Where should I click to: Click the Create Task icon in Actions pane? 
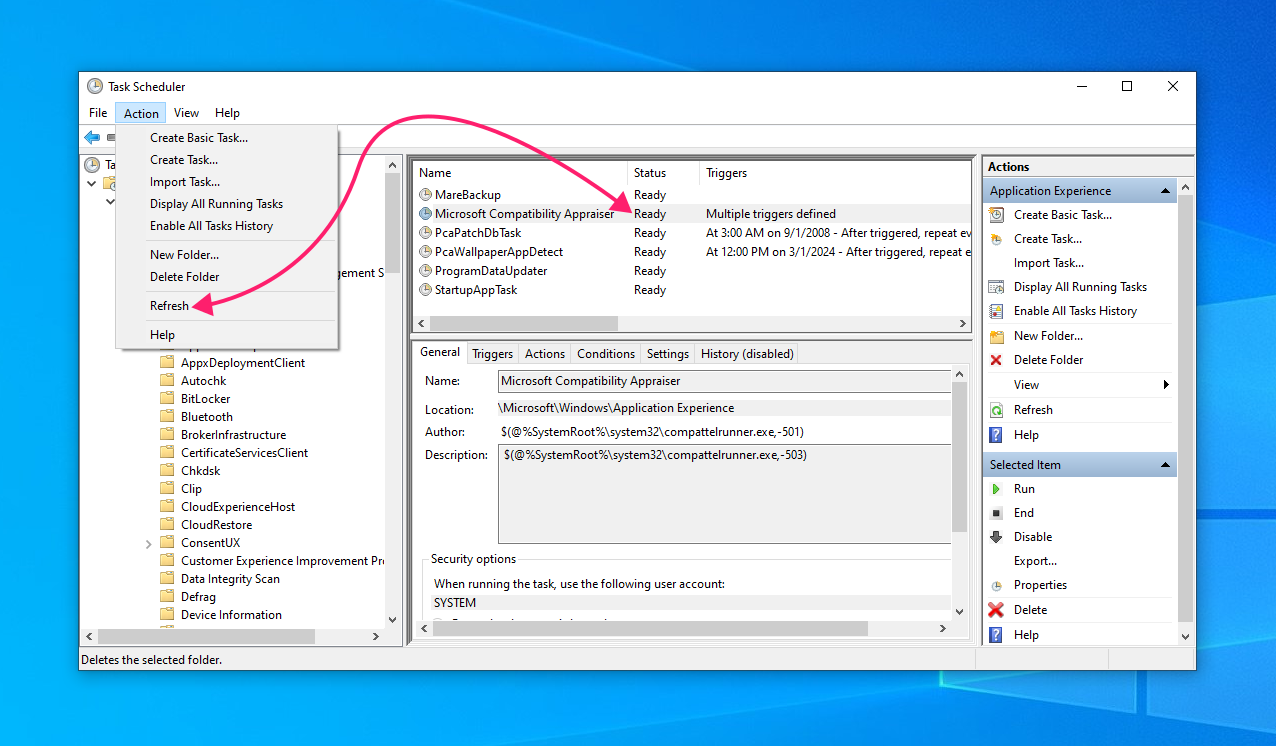coord(996,239)
